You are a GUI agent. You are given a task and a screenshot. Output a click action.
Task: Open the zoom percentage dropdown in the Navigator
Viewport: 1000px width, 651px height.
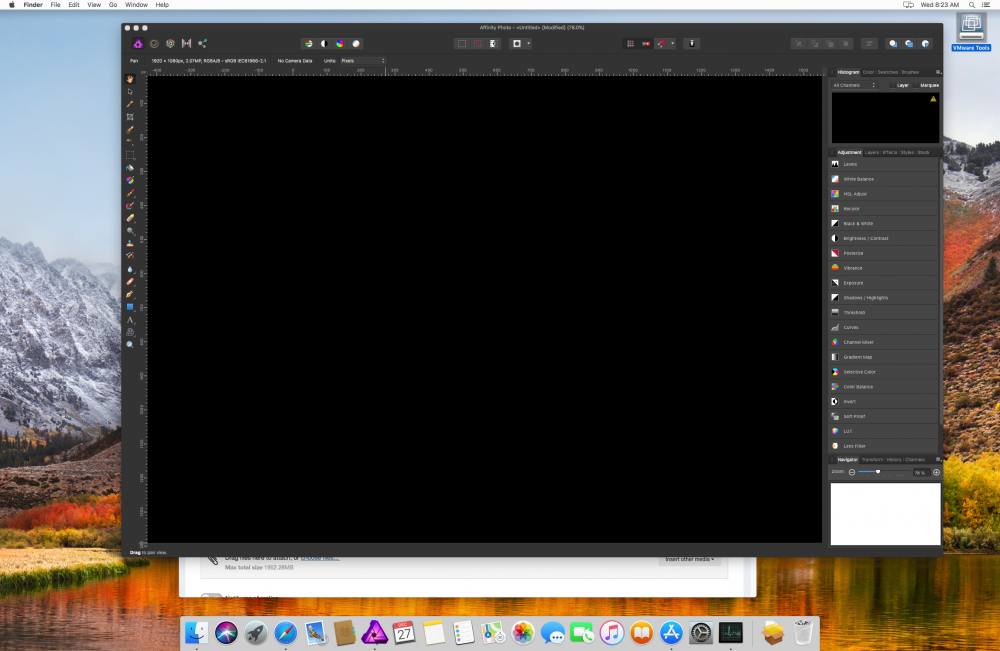coord(921,472)
